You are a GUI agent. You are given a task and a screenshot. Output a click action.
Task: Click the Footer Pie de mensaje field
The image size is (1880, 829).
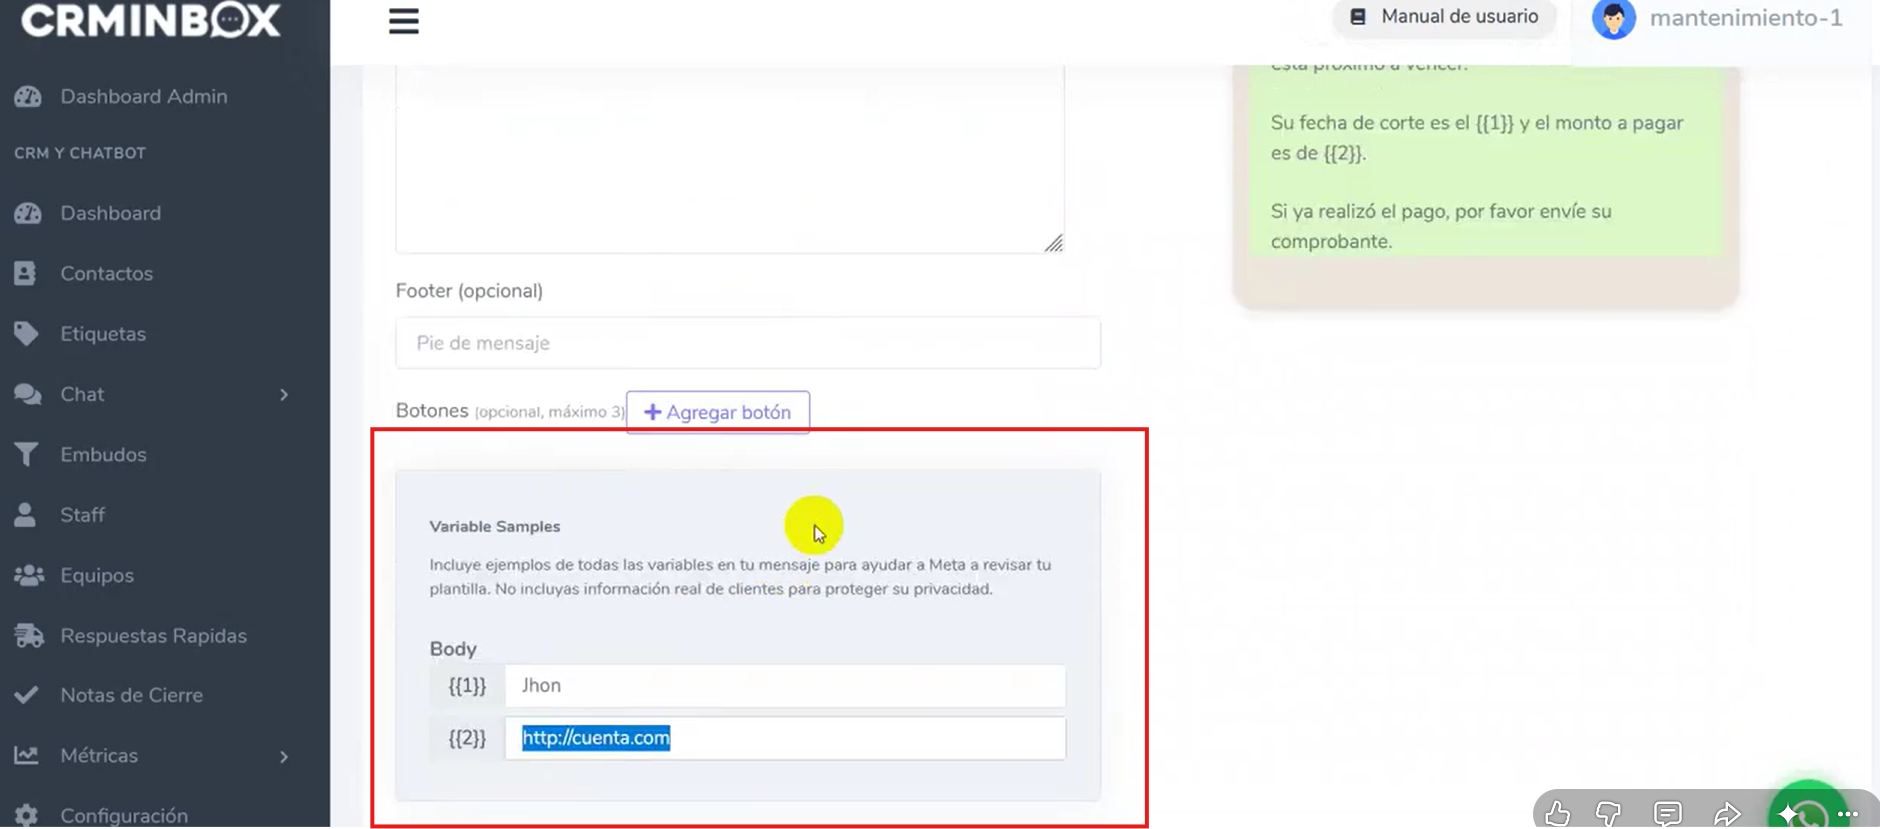tap(748, 343)
